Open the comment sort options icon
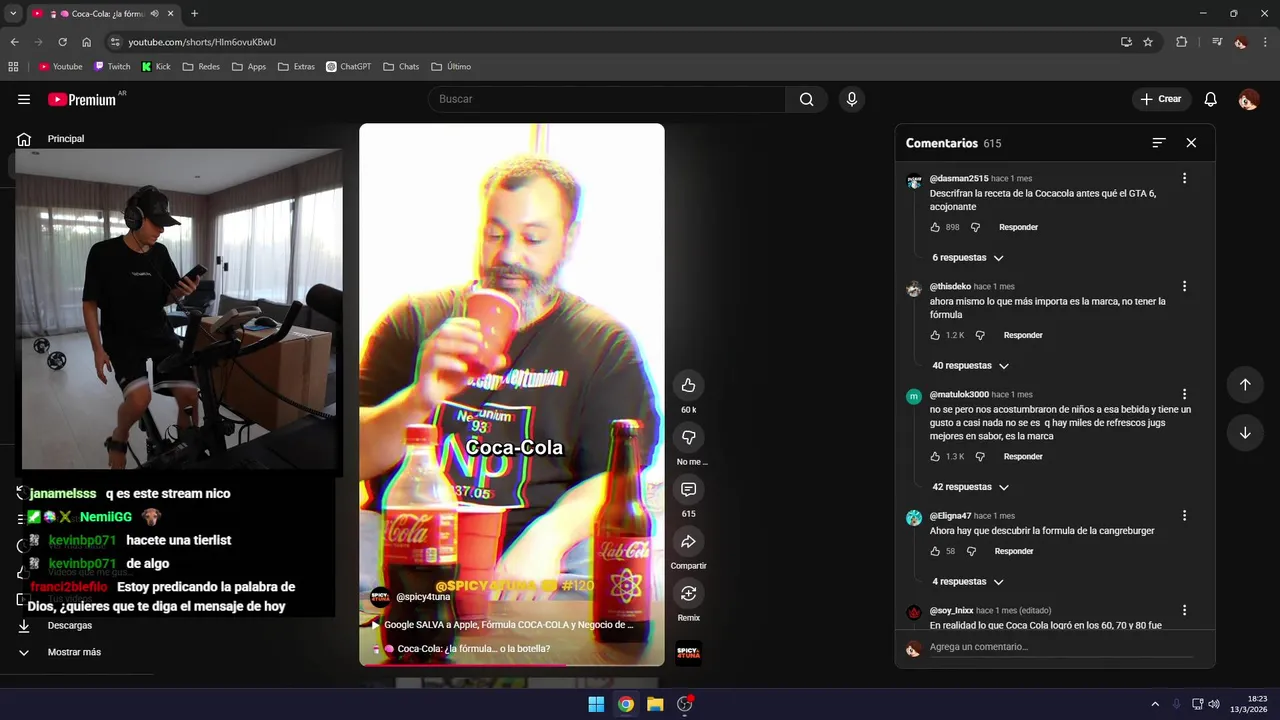 (1159, 143)
